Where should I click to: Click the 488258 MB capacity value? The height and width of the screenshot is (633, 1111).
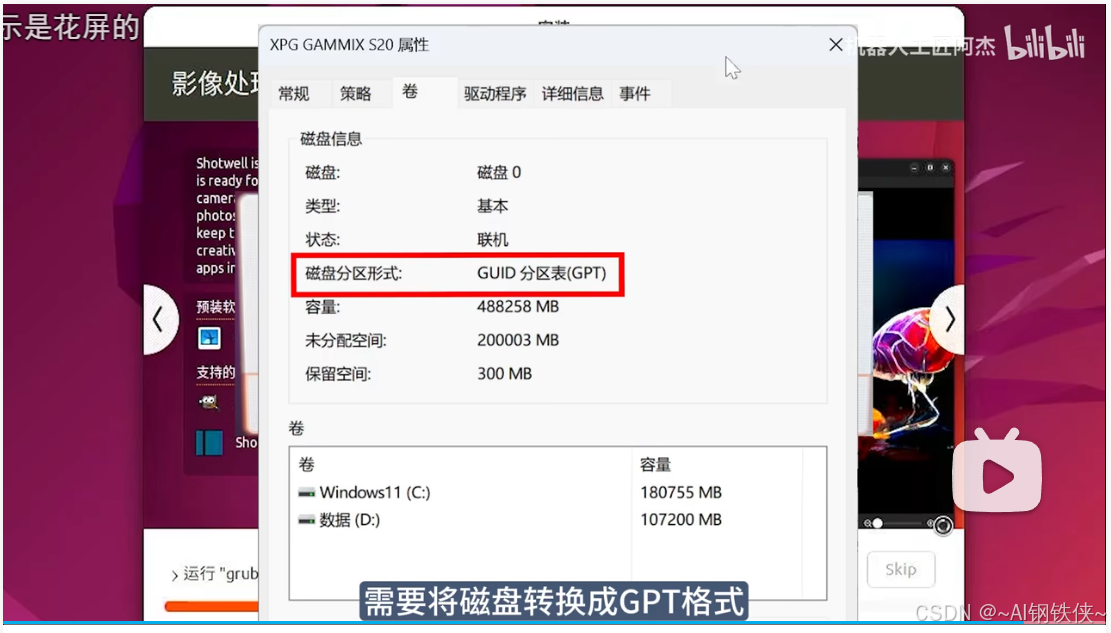click(518, 306)
